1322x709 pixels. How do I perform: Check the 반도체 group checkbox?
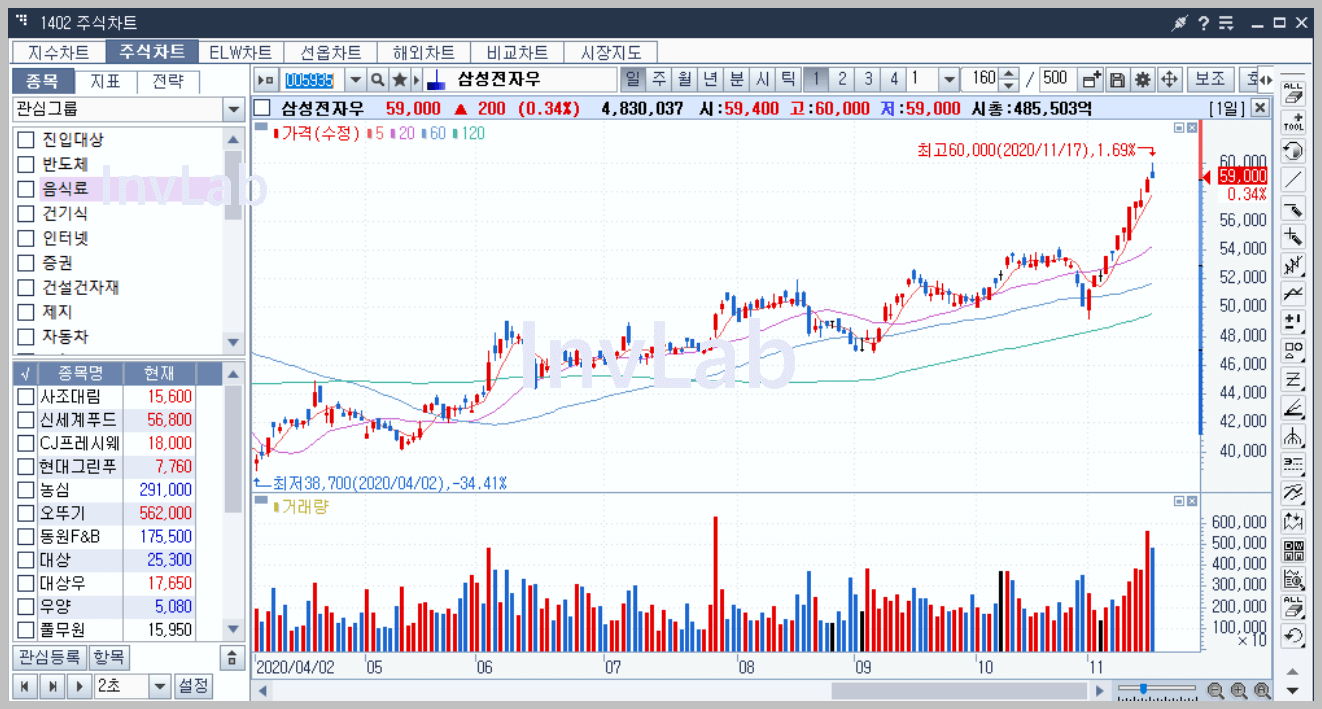(x=26, y=164)
